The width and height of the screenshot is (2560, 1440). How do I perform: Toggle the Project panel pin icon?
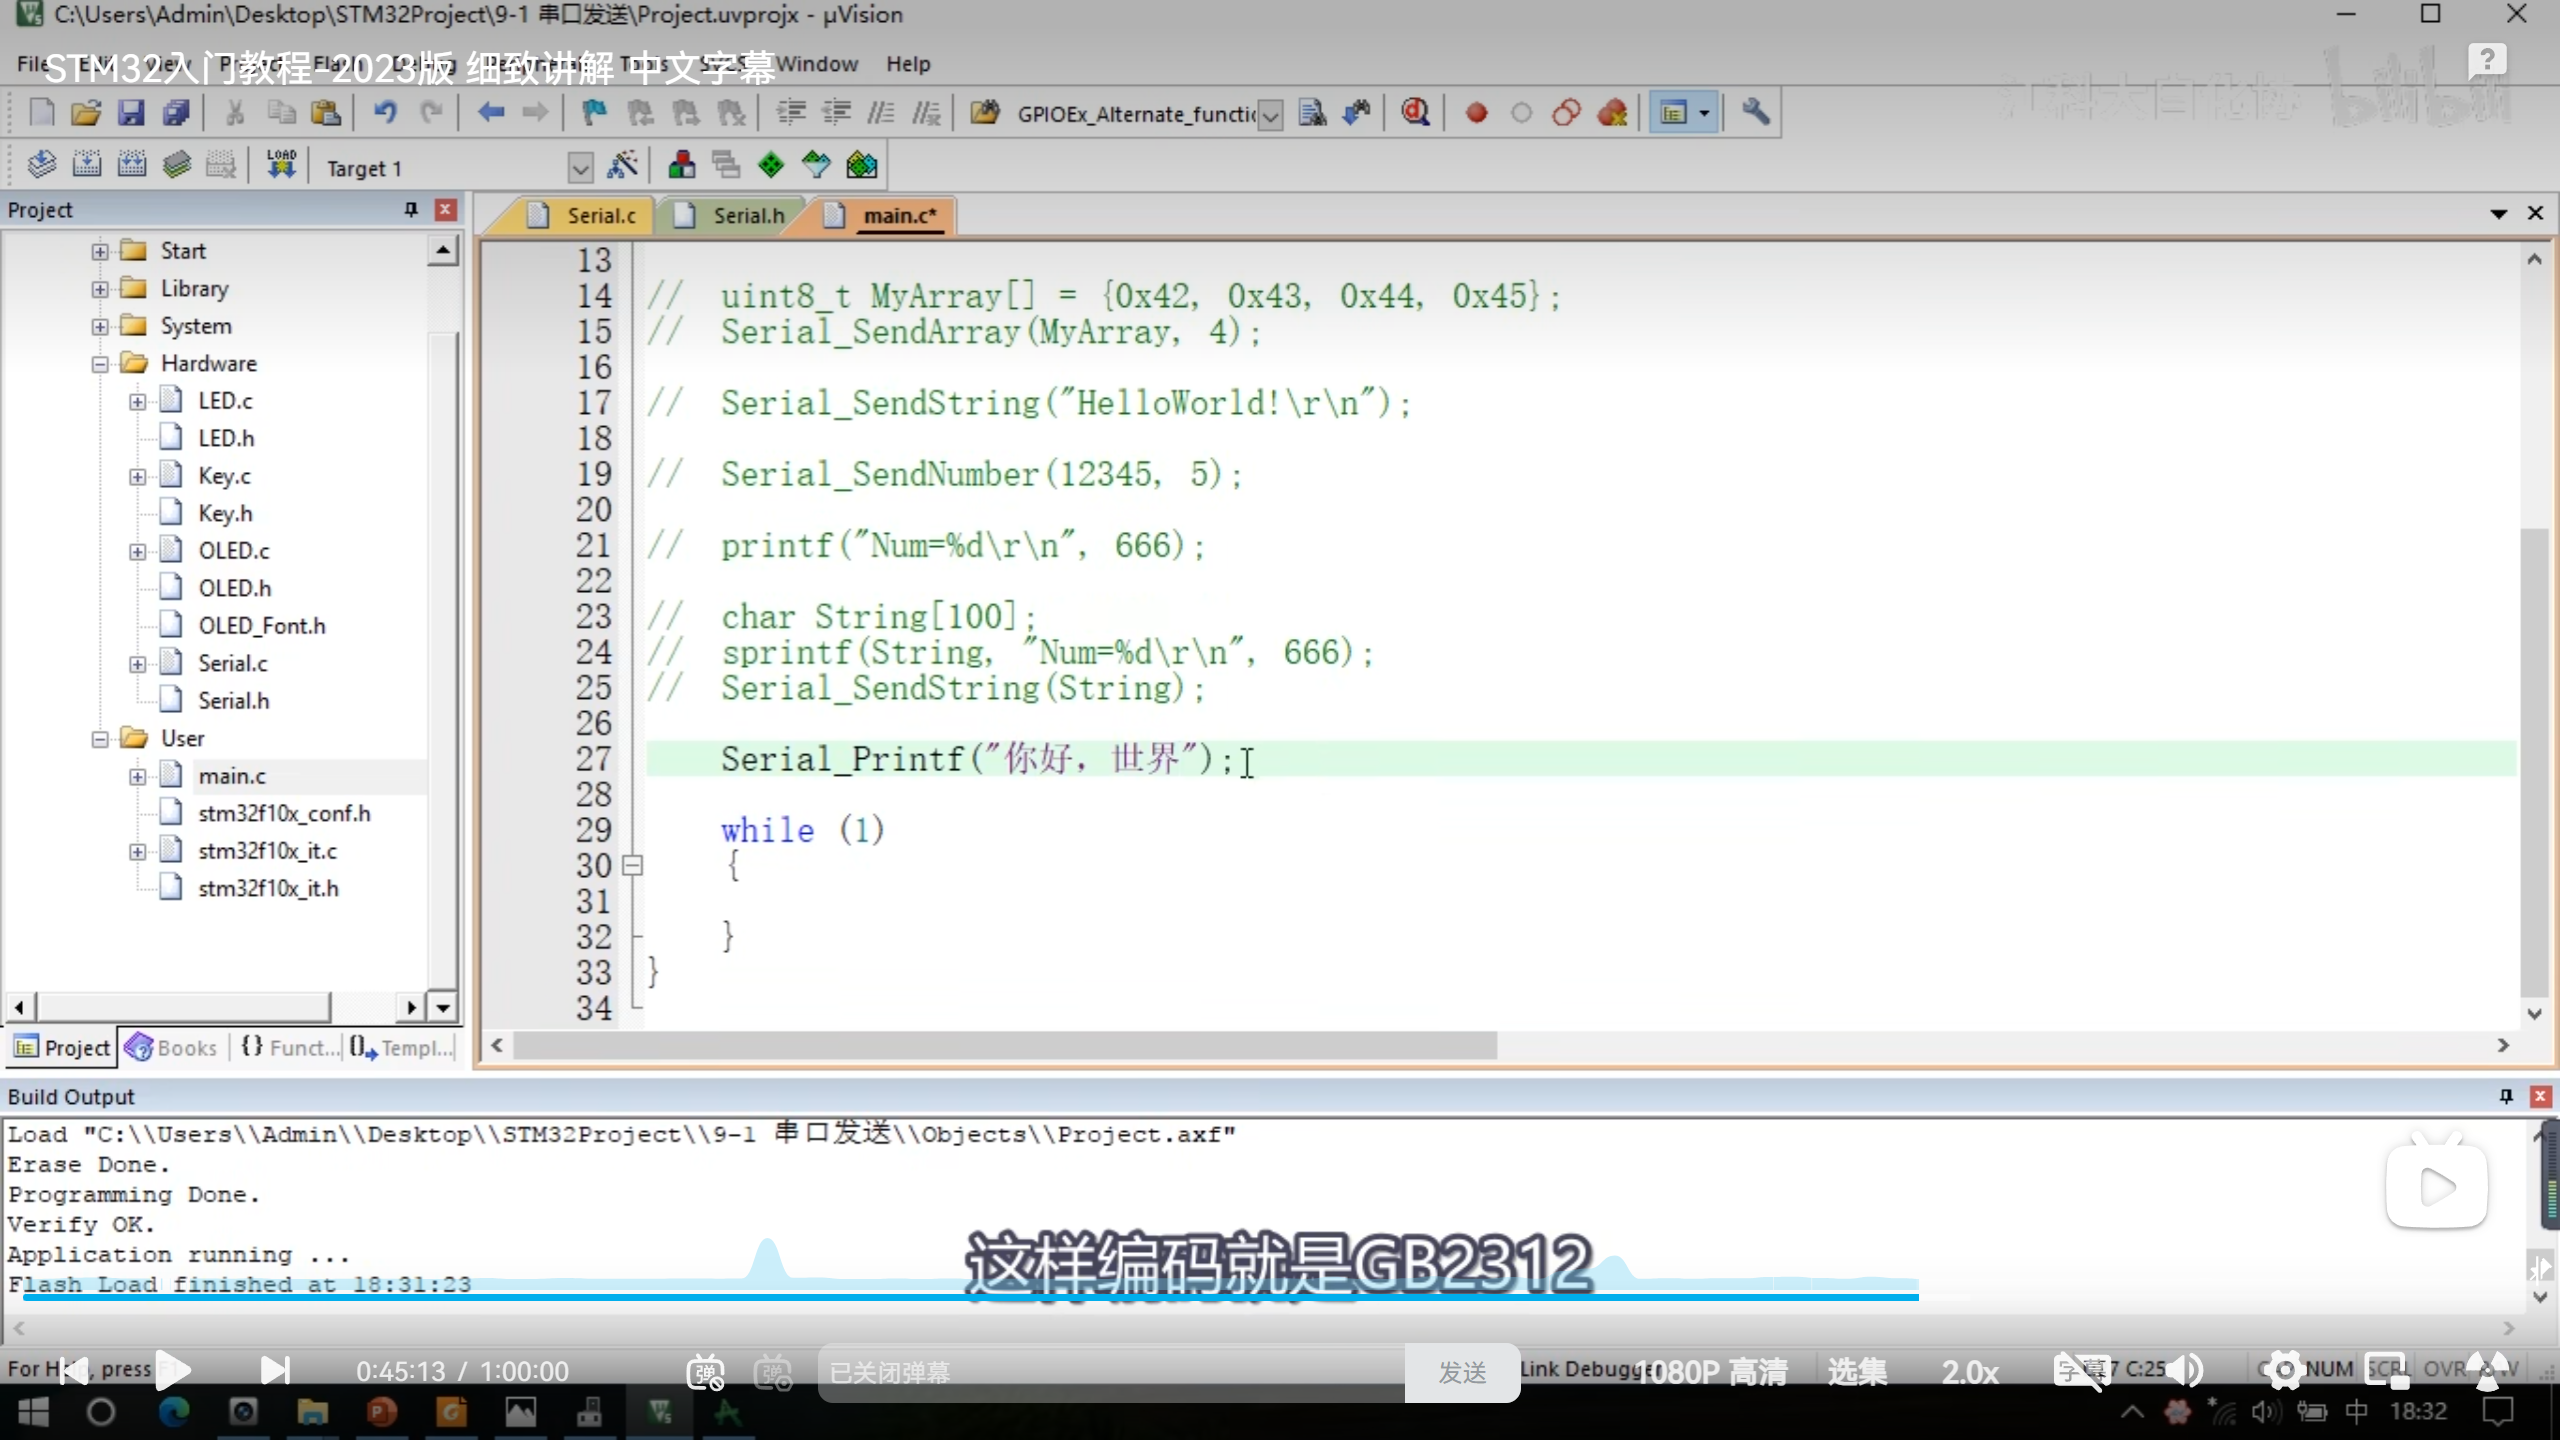tap(410, 209)
